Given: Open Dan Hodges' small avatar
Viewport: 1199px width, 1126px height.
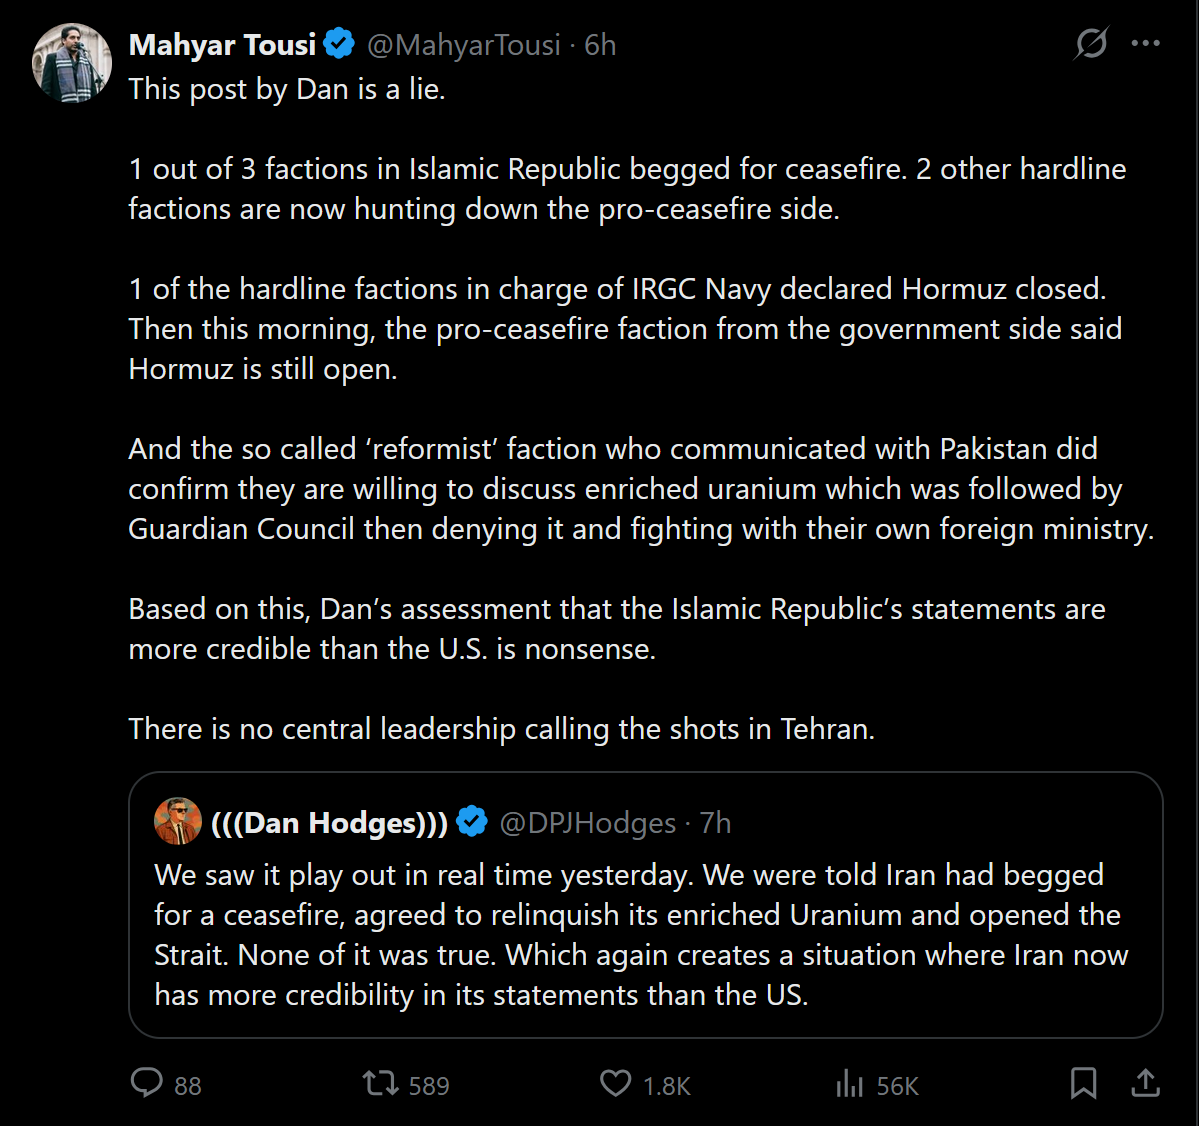Looking at the screenshot, I should [178, 822].
